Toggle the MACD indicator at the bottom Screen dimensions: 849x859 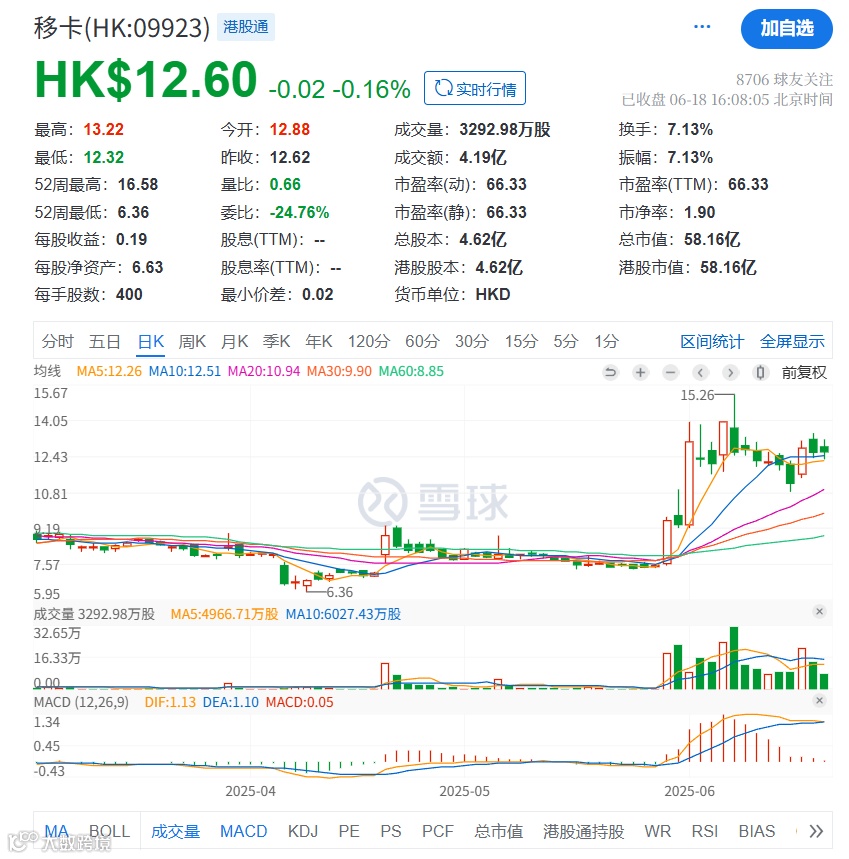click(243, 832)
